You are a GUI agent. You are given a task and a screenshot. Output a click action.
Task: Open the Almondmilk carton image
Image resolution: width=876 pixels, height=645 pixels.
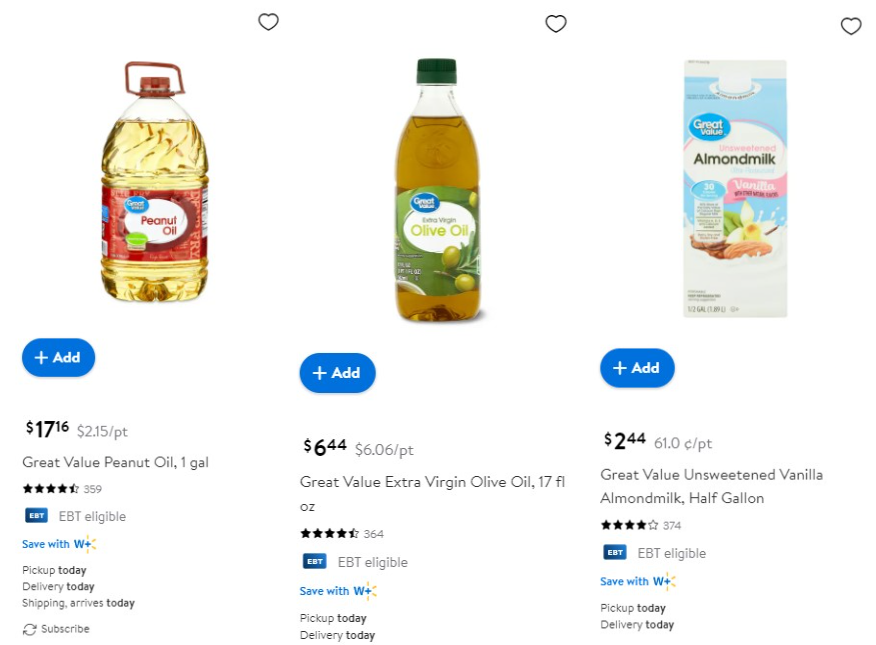pos(735,188)
